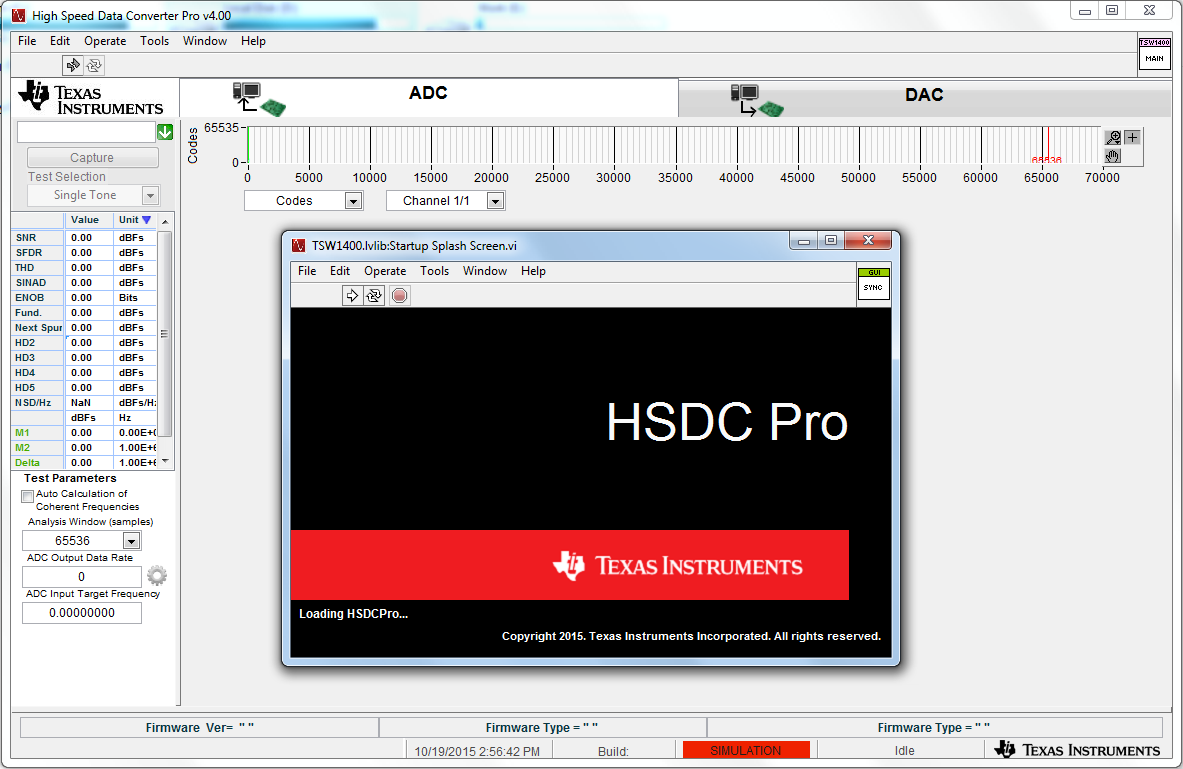Viewport: 1183px width, 769px height.
Task: Click the ADC Input Target Frequency field
Action: pyautogui.click(x=81, y=613)
